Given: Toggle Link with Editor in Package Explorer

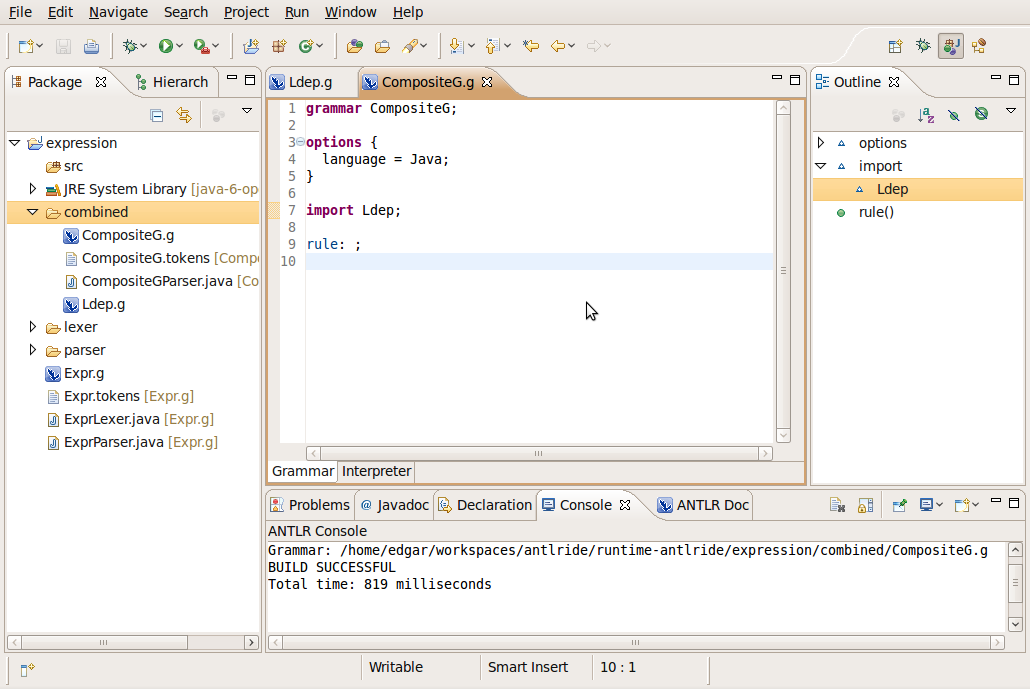Looking at the screenshot, I should [184, 115].
